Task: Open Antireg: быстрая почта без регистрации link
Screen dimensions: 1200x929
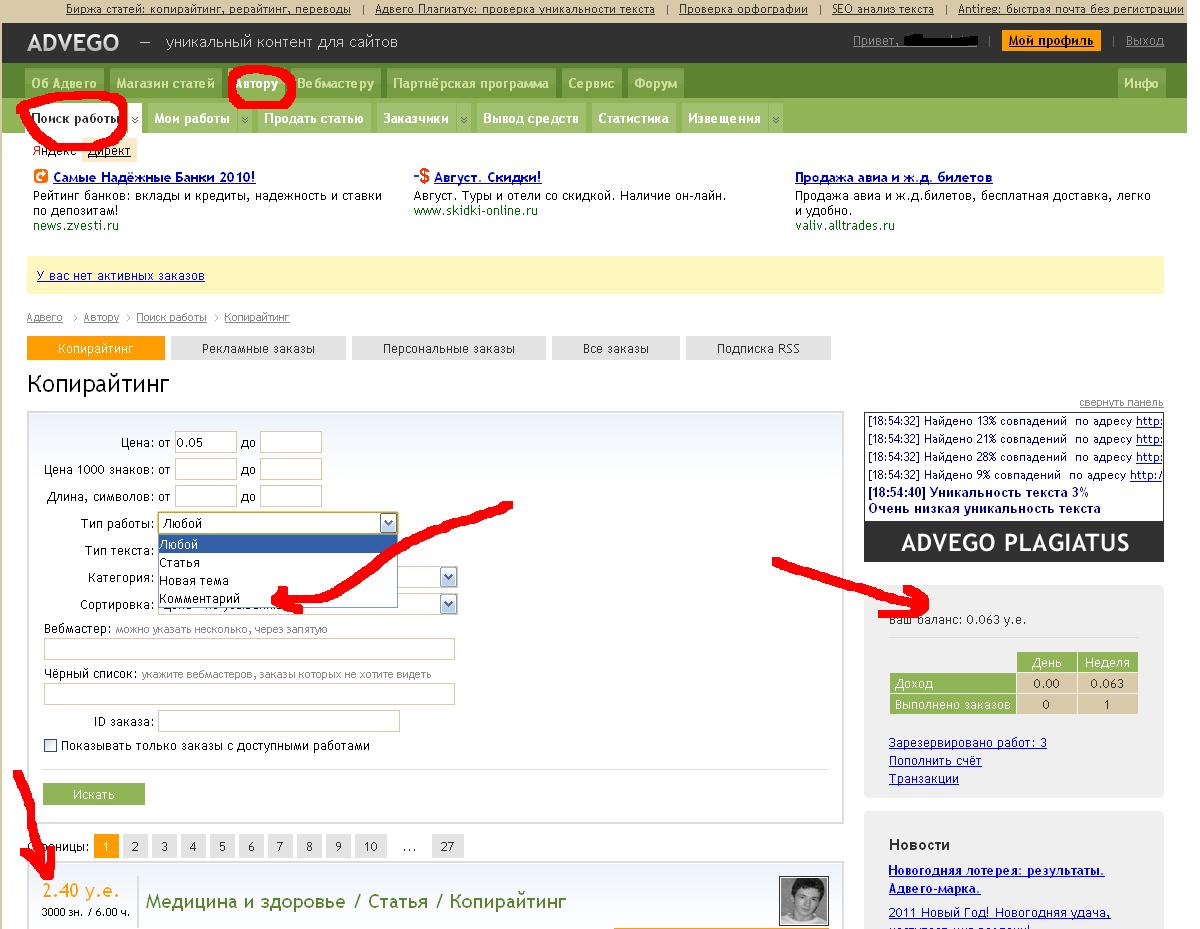Action: pos(1070,9)
